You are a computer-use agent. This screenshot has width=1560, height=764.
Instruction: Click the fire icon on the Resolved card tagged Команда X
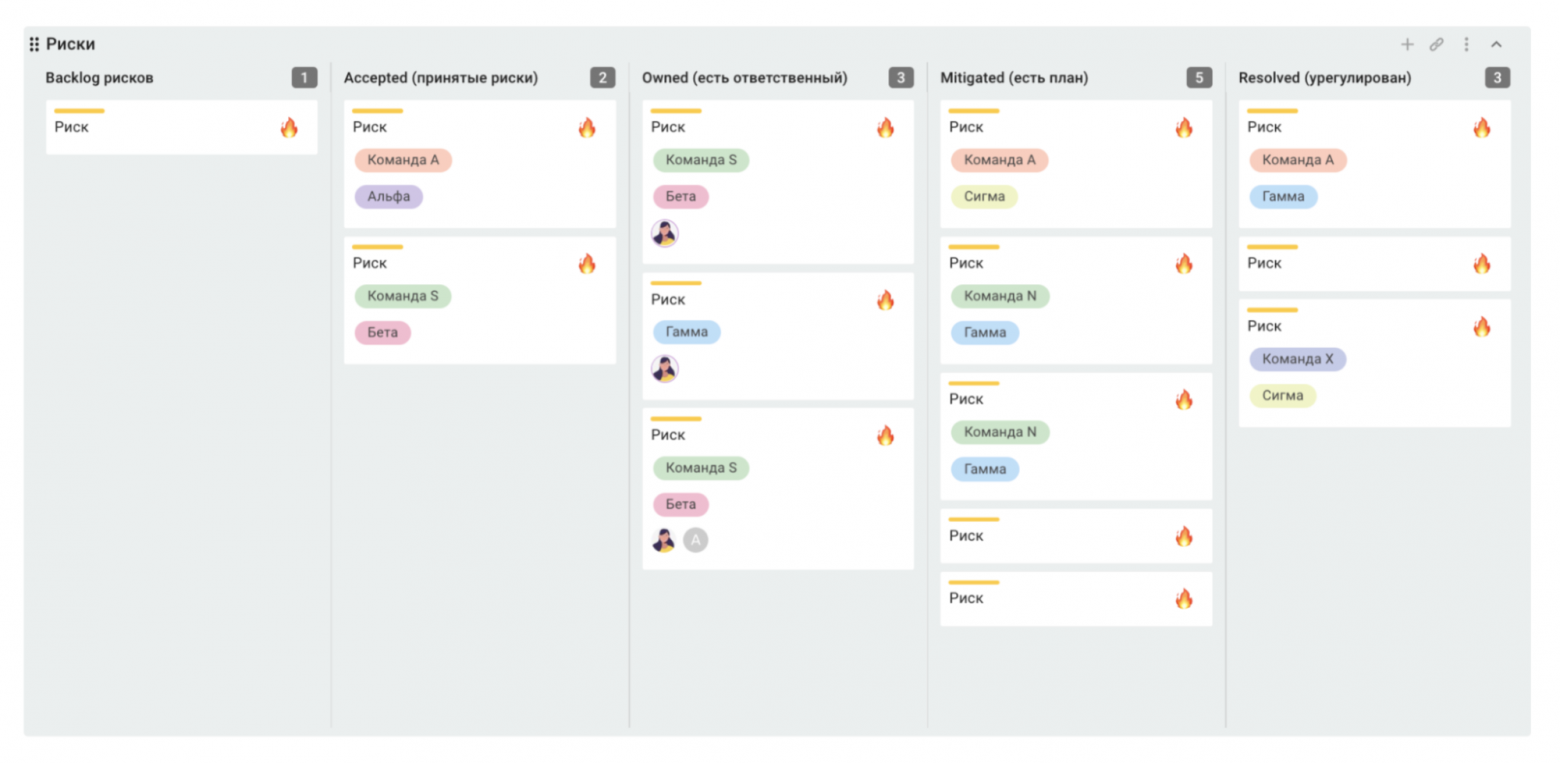(1482, 326)
